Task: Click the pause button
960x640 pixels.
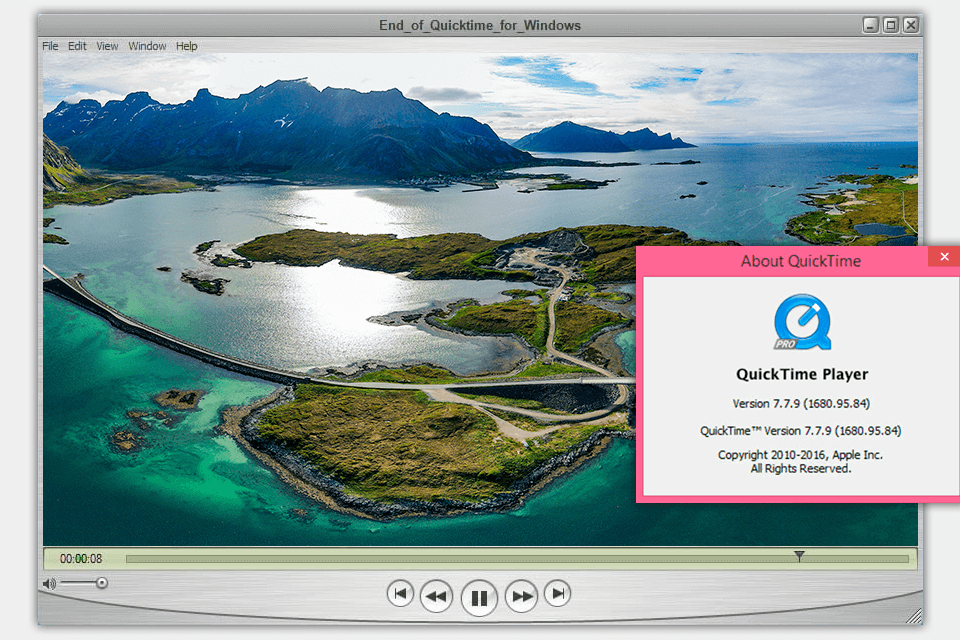Action: [479, 597]
